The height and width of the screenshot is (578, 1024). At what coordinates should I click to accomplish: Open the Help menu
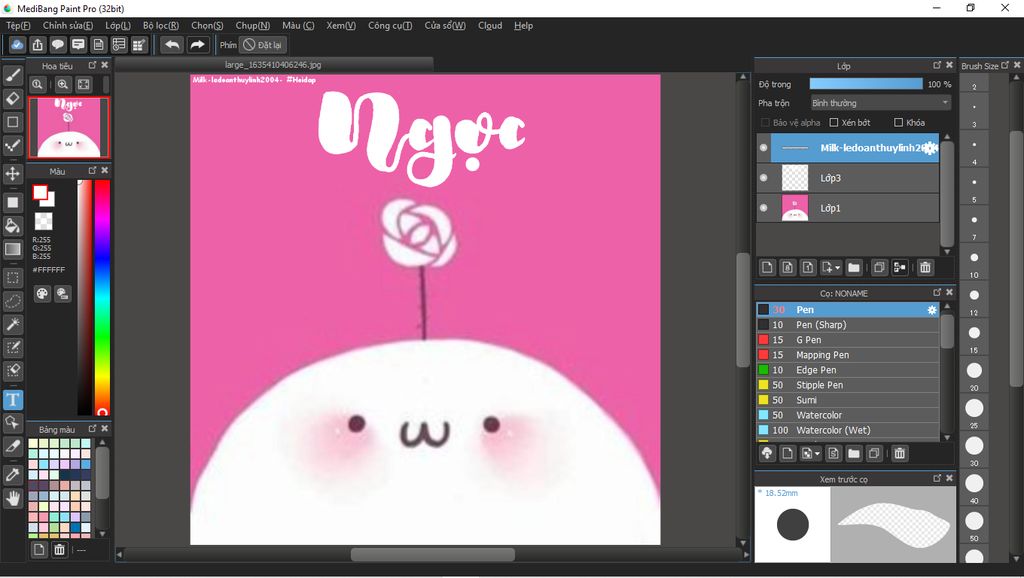click(523, 25)
